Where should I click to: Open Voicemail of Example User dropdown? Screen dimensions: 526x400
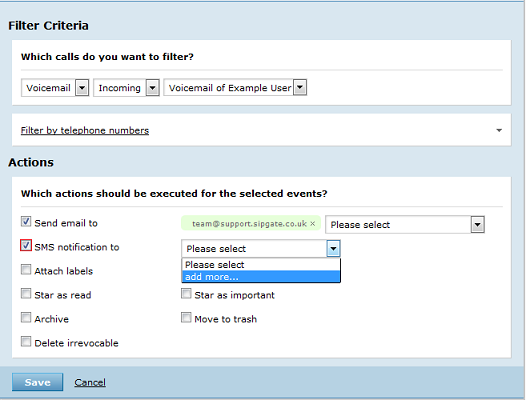tap(235, 88)
